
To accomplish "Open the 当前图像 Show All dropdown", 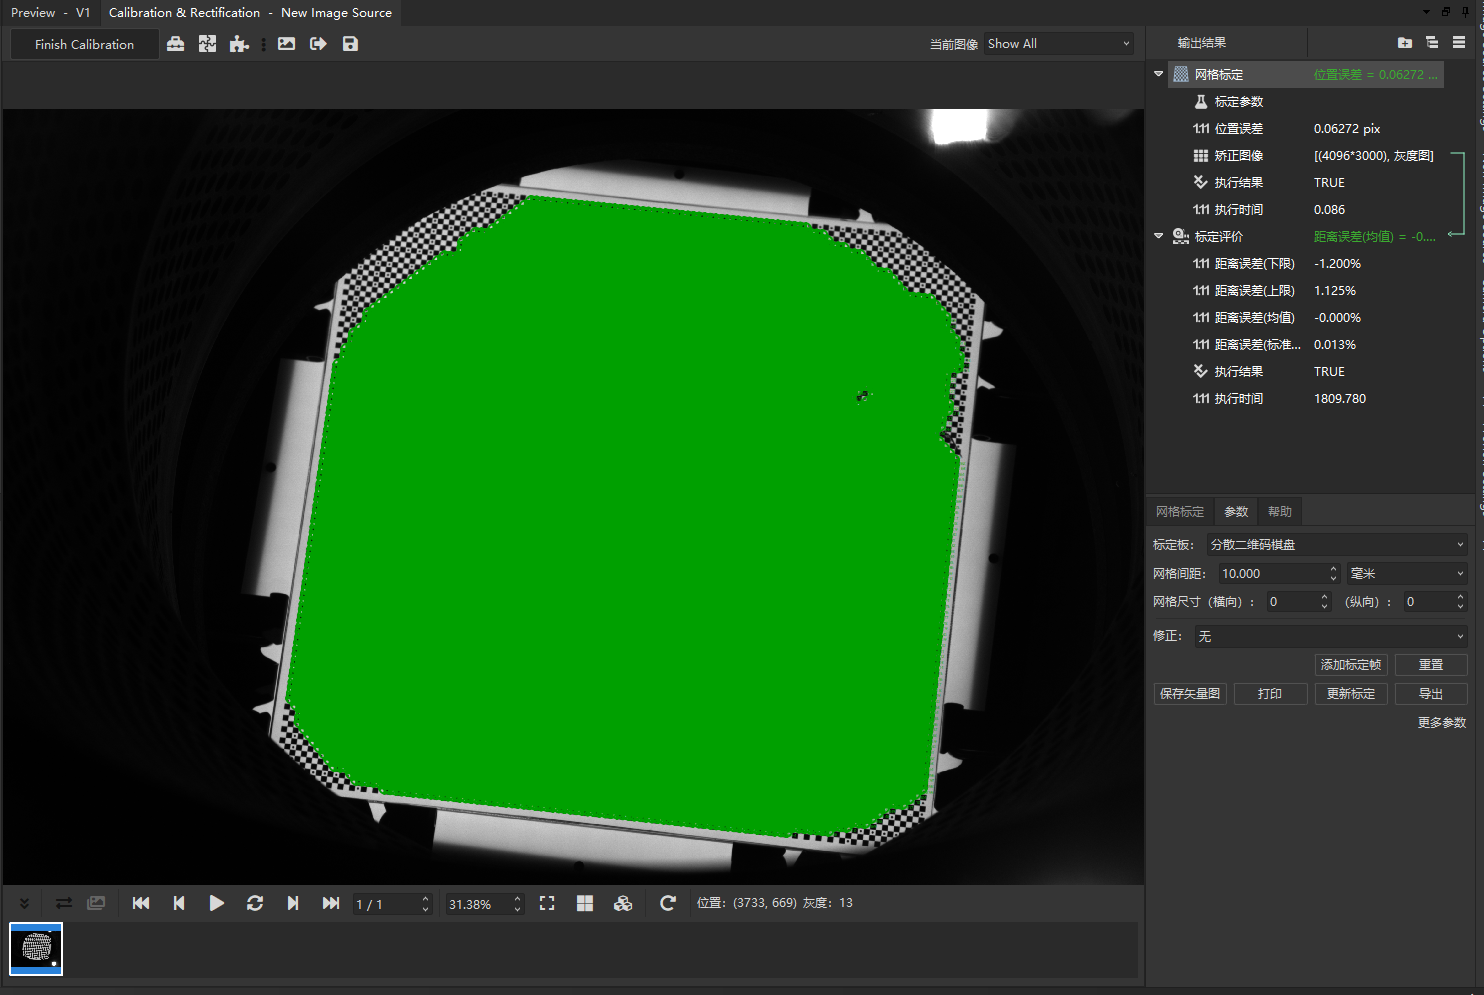I will coord(1059,44).
